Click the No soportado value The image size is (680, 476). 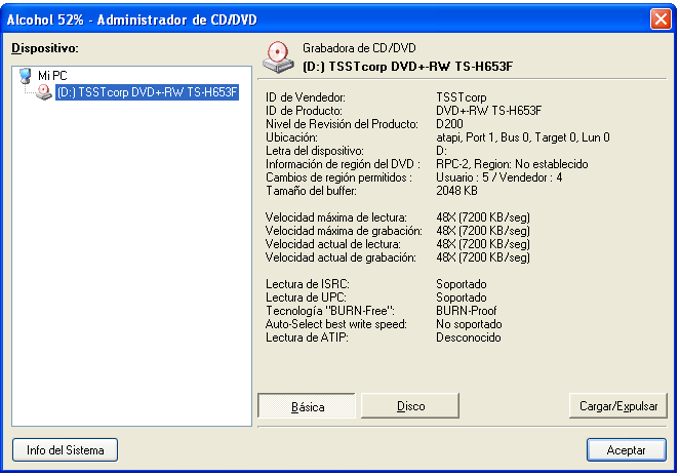pos(469,324)
